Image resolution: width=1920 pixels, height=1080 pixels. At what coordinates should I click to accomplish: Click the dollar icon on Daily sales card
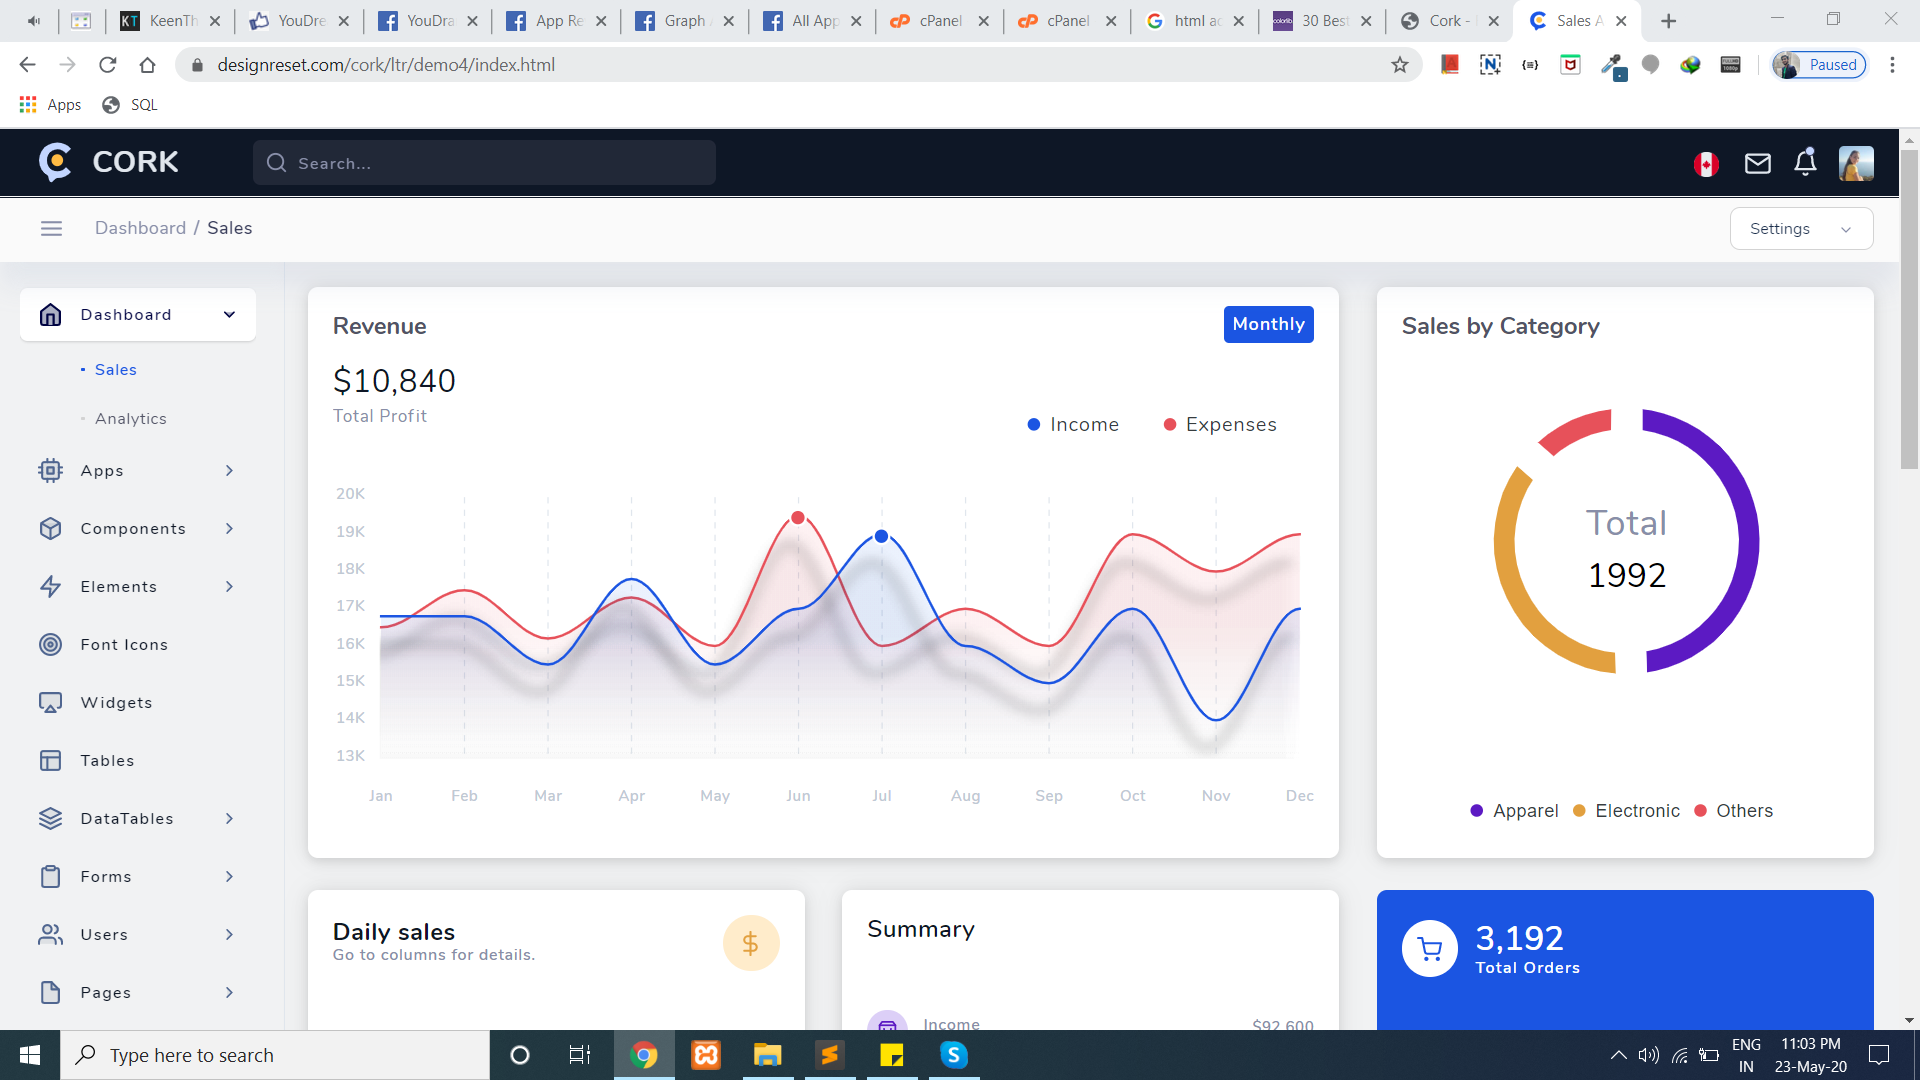[x=750, y=943]
